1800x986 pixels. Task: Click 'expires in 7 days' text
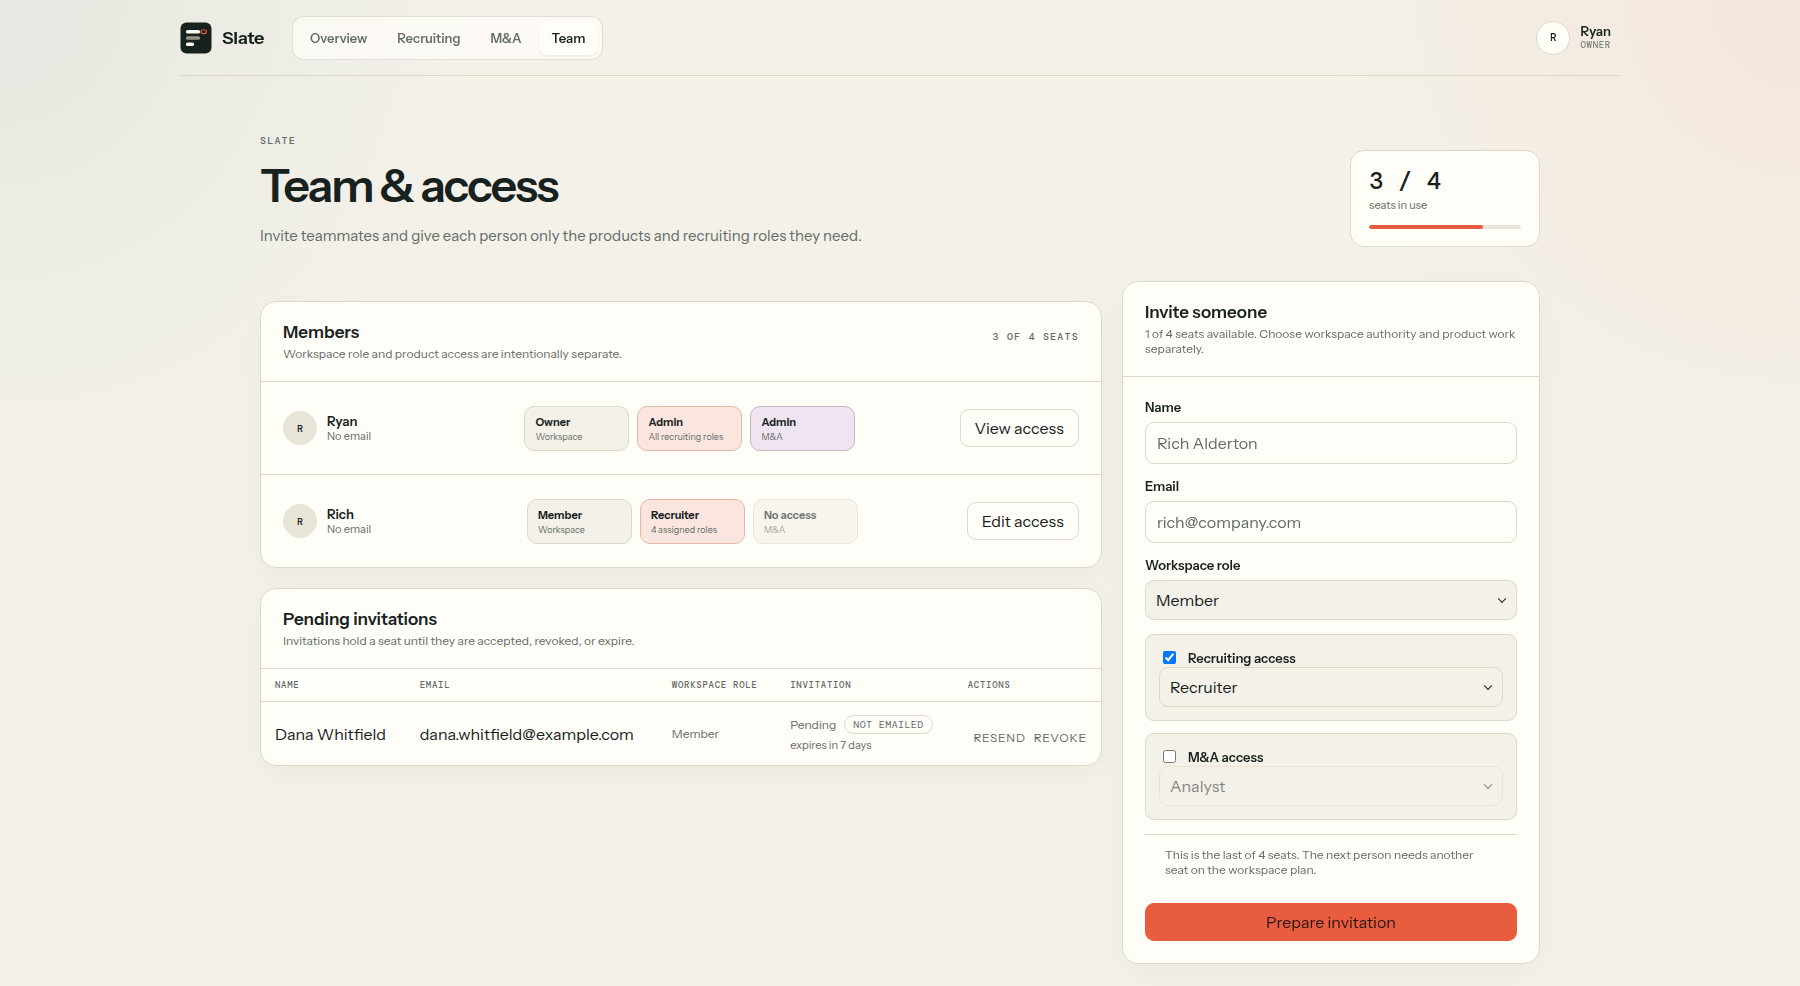(x=830, y=745)
